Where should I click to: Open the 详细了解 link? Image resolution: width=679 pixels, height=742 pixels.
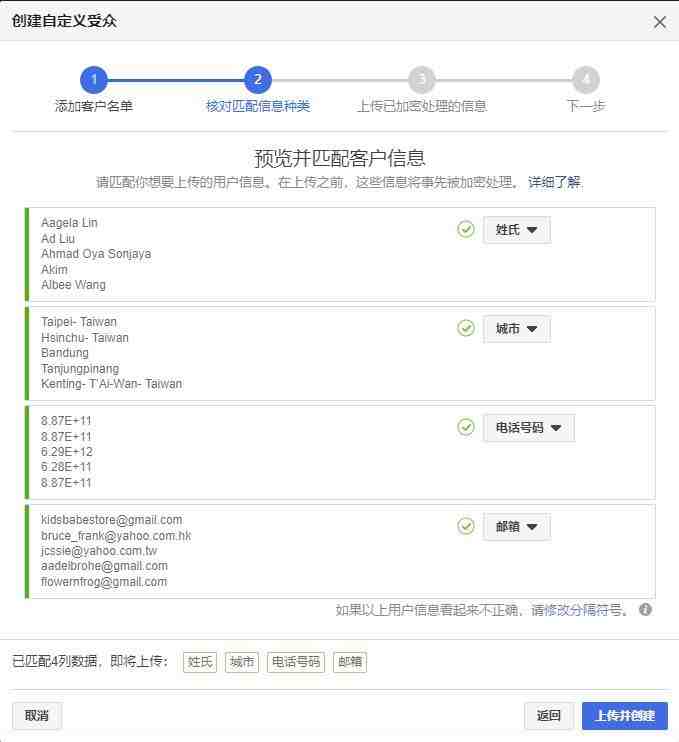point(554,182)
